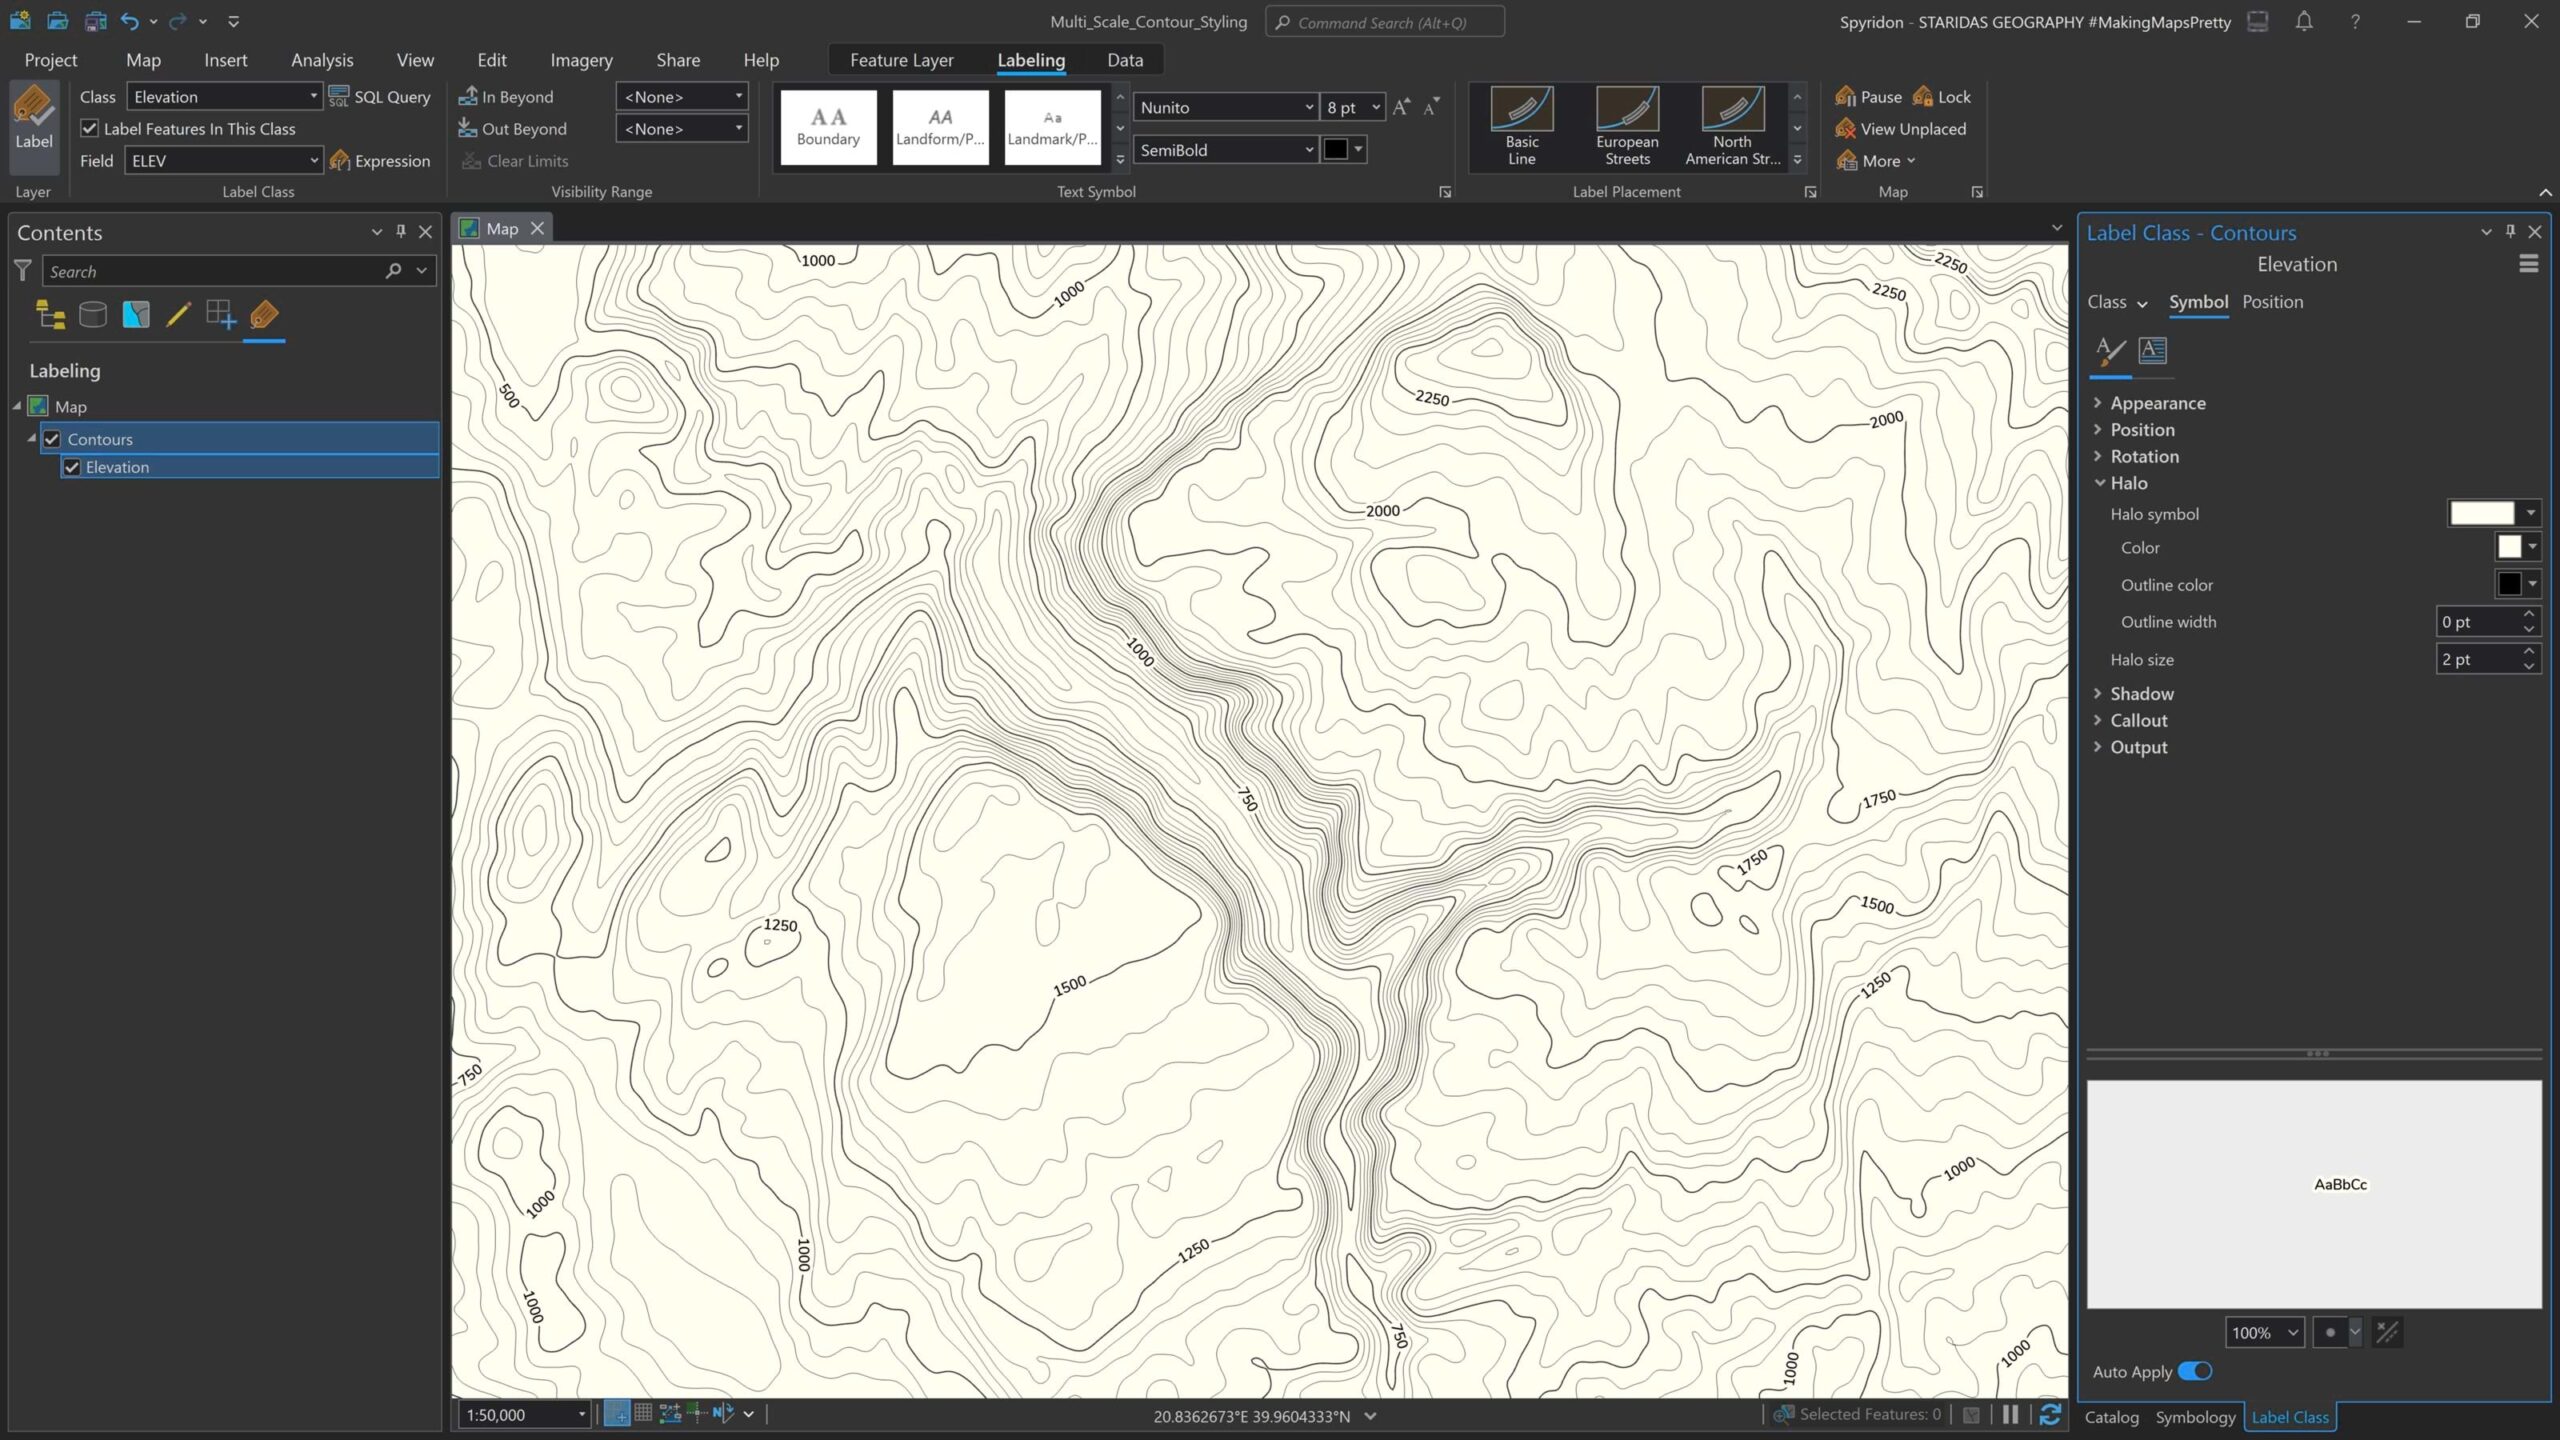Screen dimensions: 2560x1440
Task: Click the Pause labeling icon
Action: [1845, 97]
